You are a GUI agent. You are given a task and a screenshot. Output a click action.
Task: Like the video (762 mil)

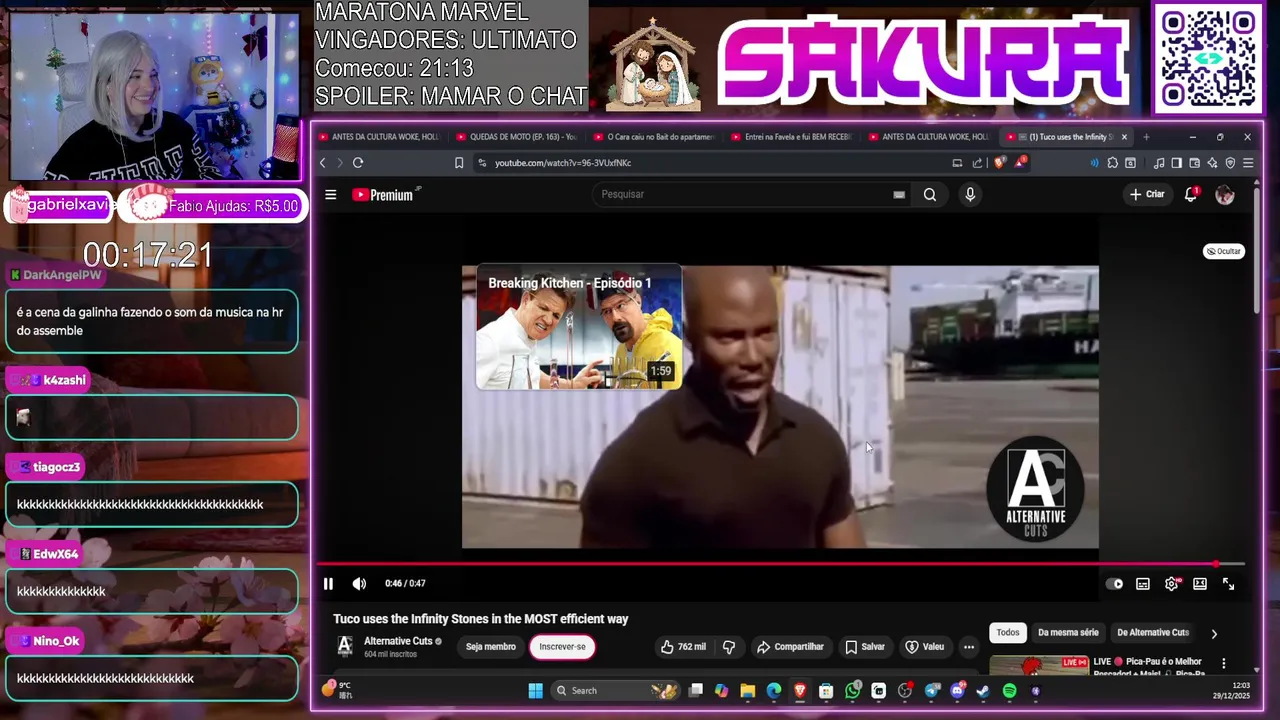pos(683,647)
